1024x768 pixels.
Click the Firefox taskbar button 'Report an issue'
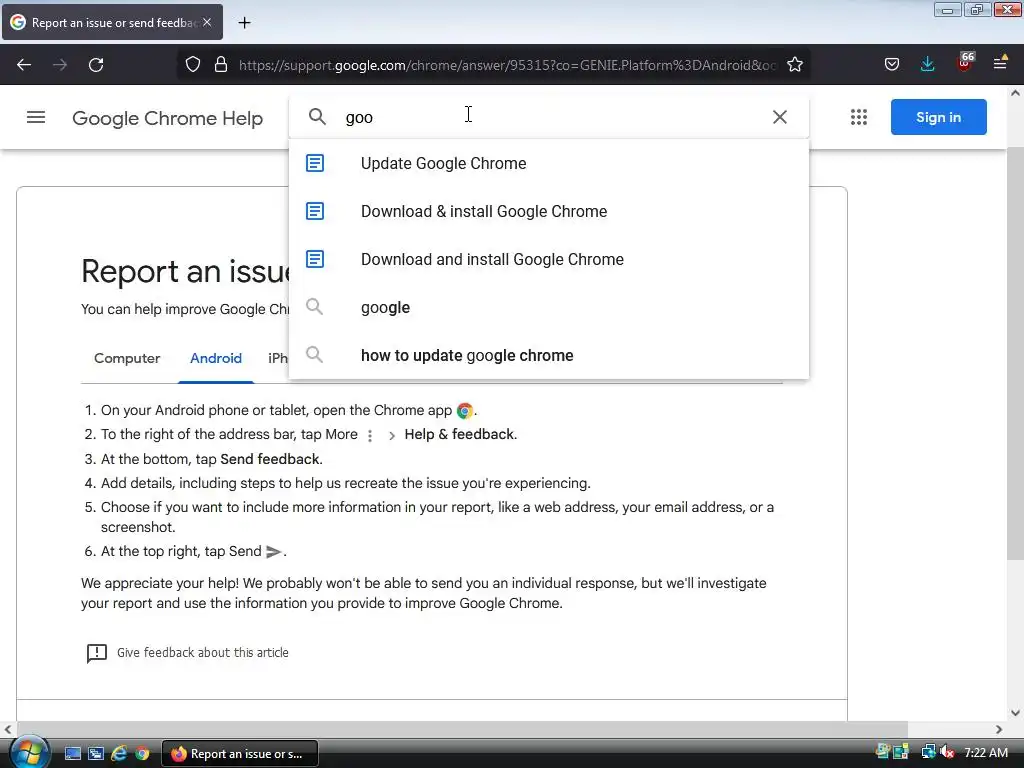(240, 754)
